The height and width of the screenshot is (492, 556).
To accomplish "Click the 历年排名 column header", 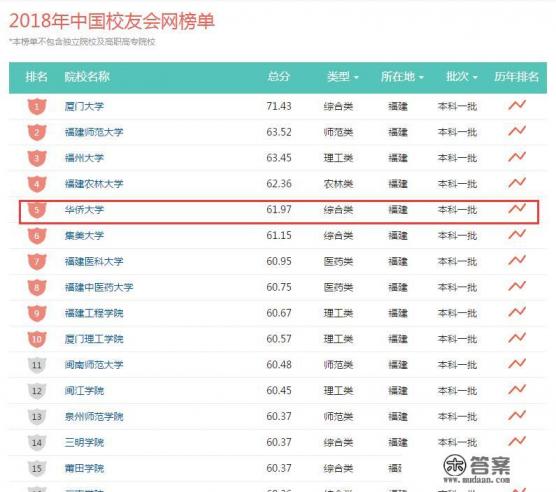I will pyautogui.click(x=517, y=77).
